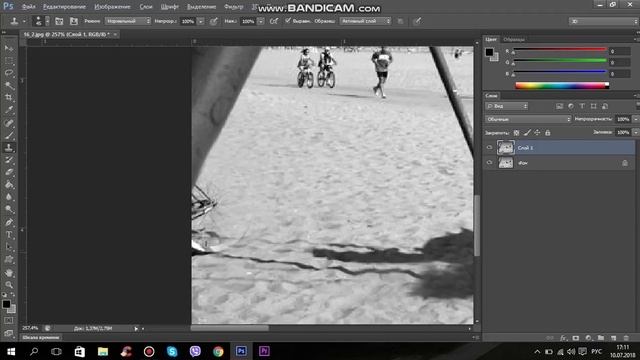Open the Изображение menu

tap(112, 7)
